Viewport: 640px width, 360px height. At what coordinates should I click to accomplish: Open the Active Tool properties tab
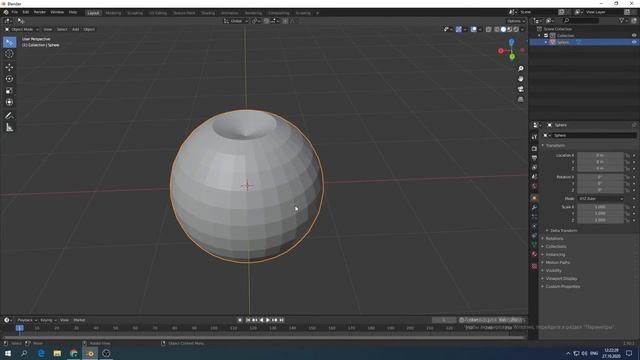[x=534, y=137]
